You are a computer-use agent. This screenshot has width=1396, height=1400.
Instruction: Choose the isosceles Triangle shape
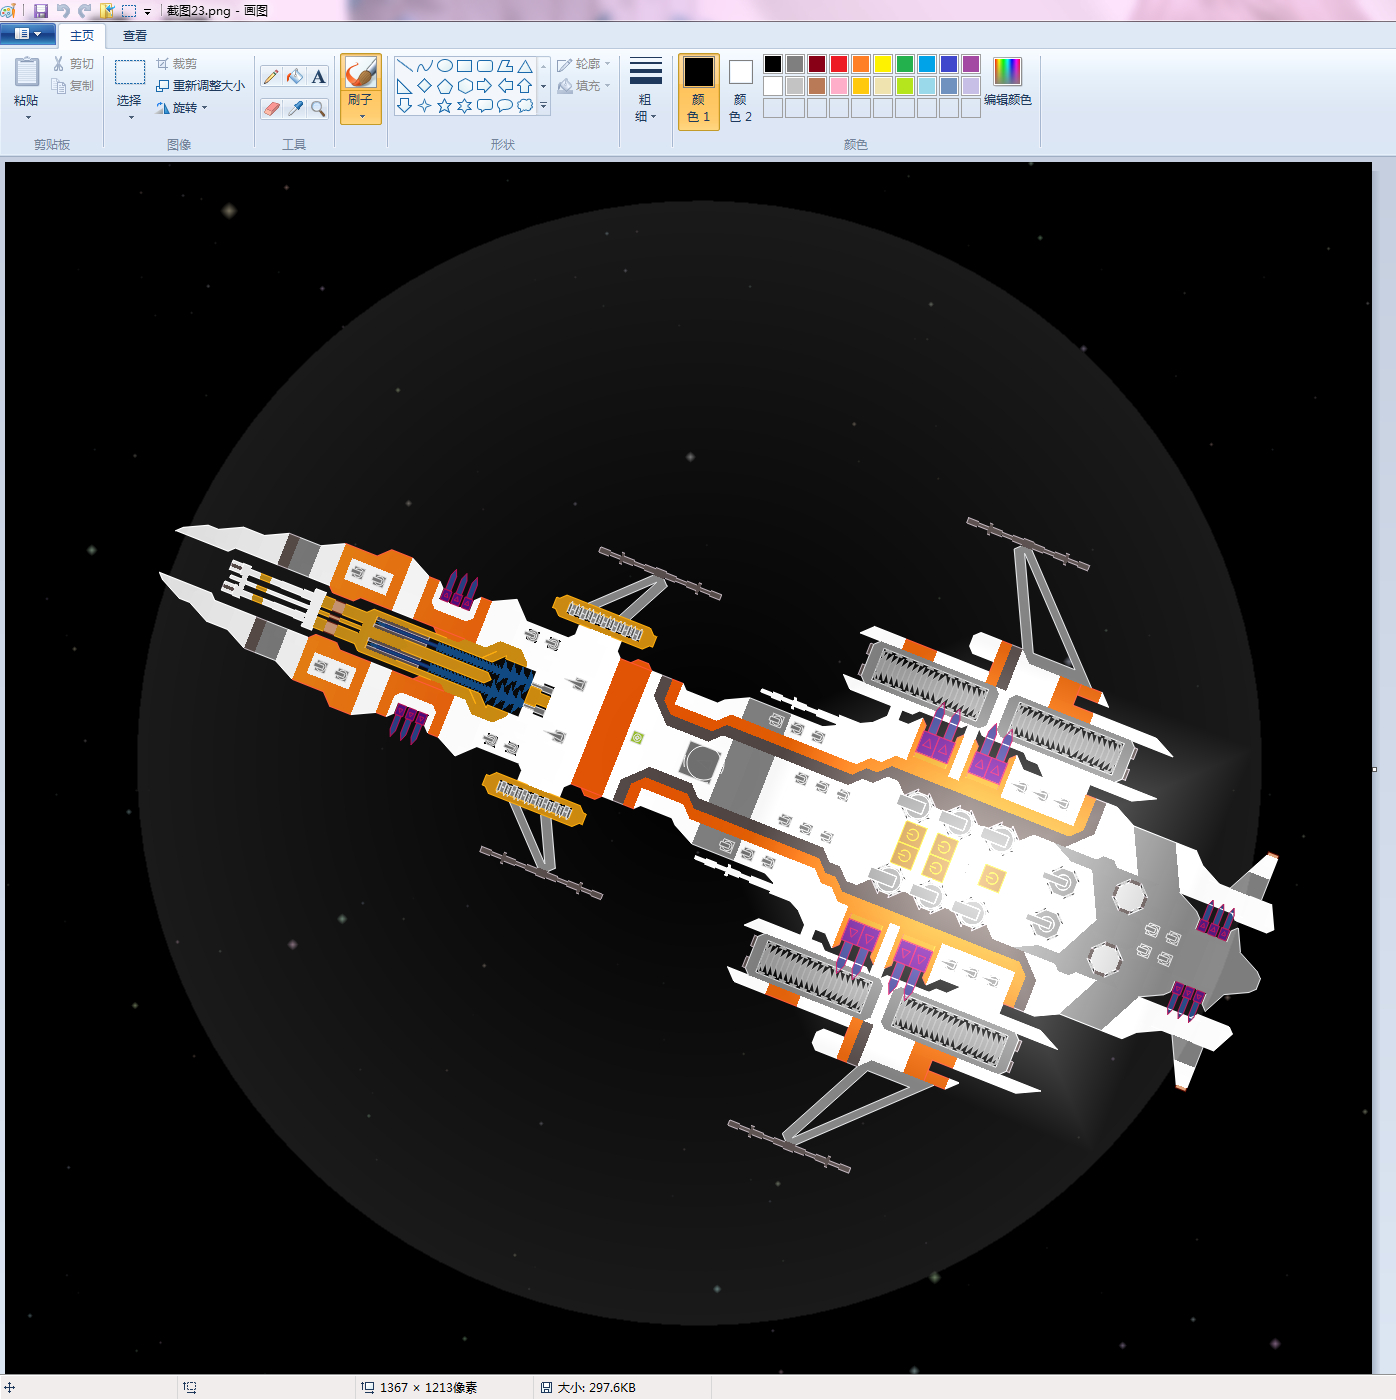click(x=525, y=66)
